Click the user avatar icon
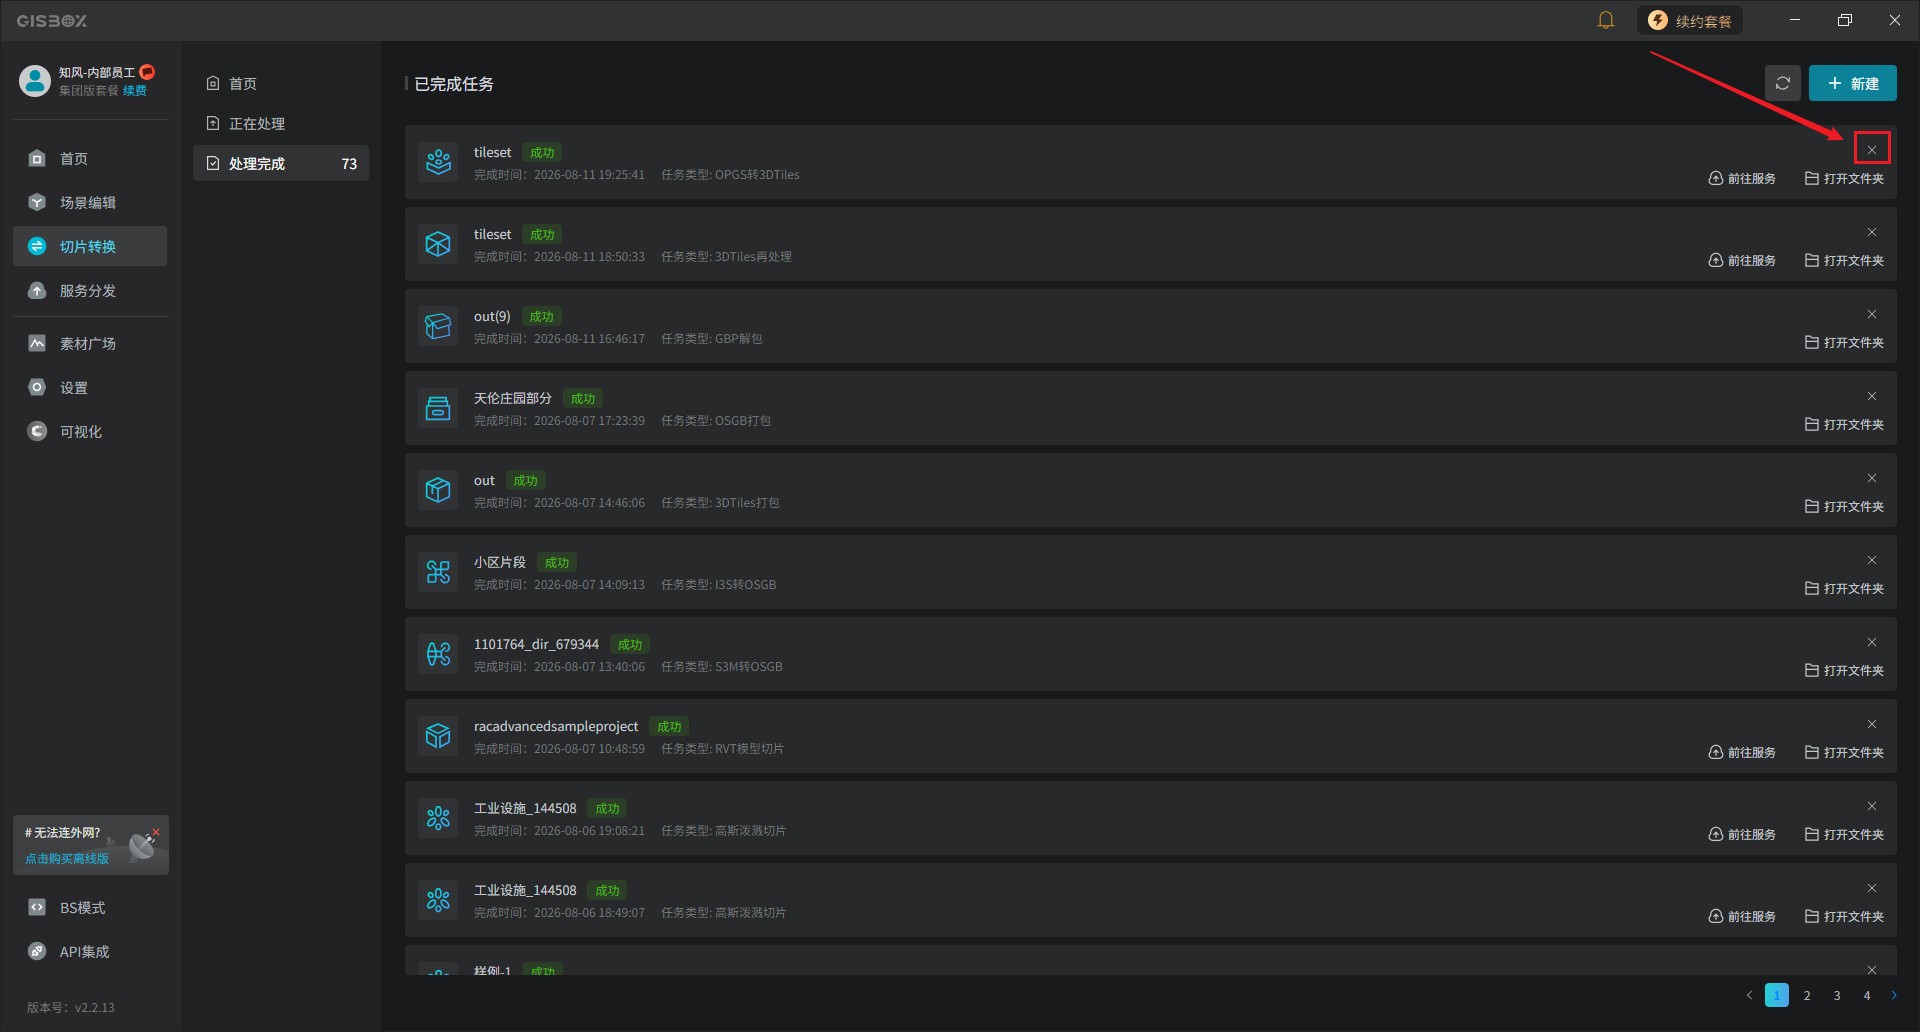This screenshot has height=1032, width=1920. 35,81
